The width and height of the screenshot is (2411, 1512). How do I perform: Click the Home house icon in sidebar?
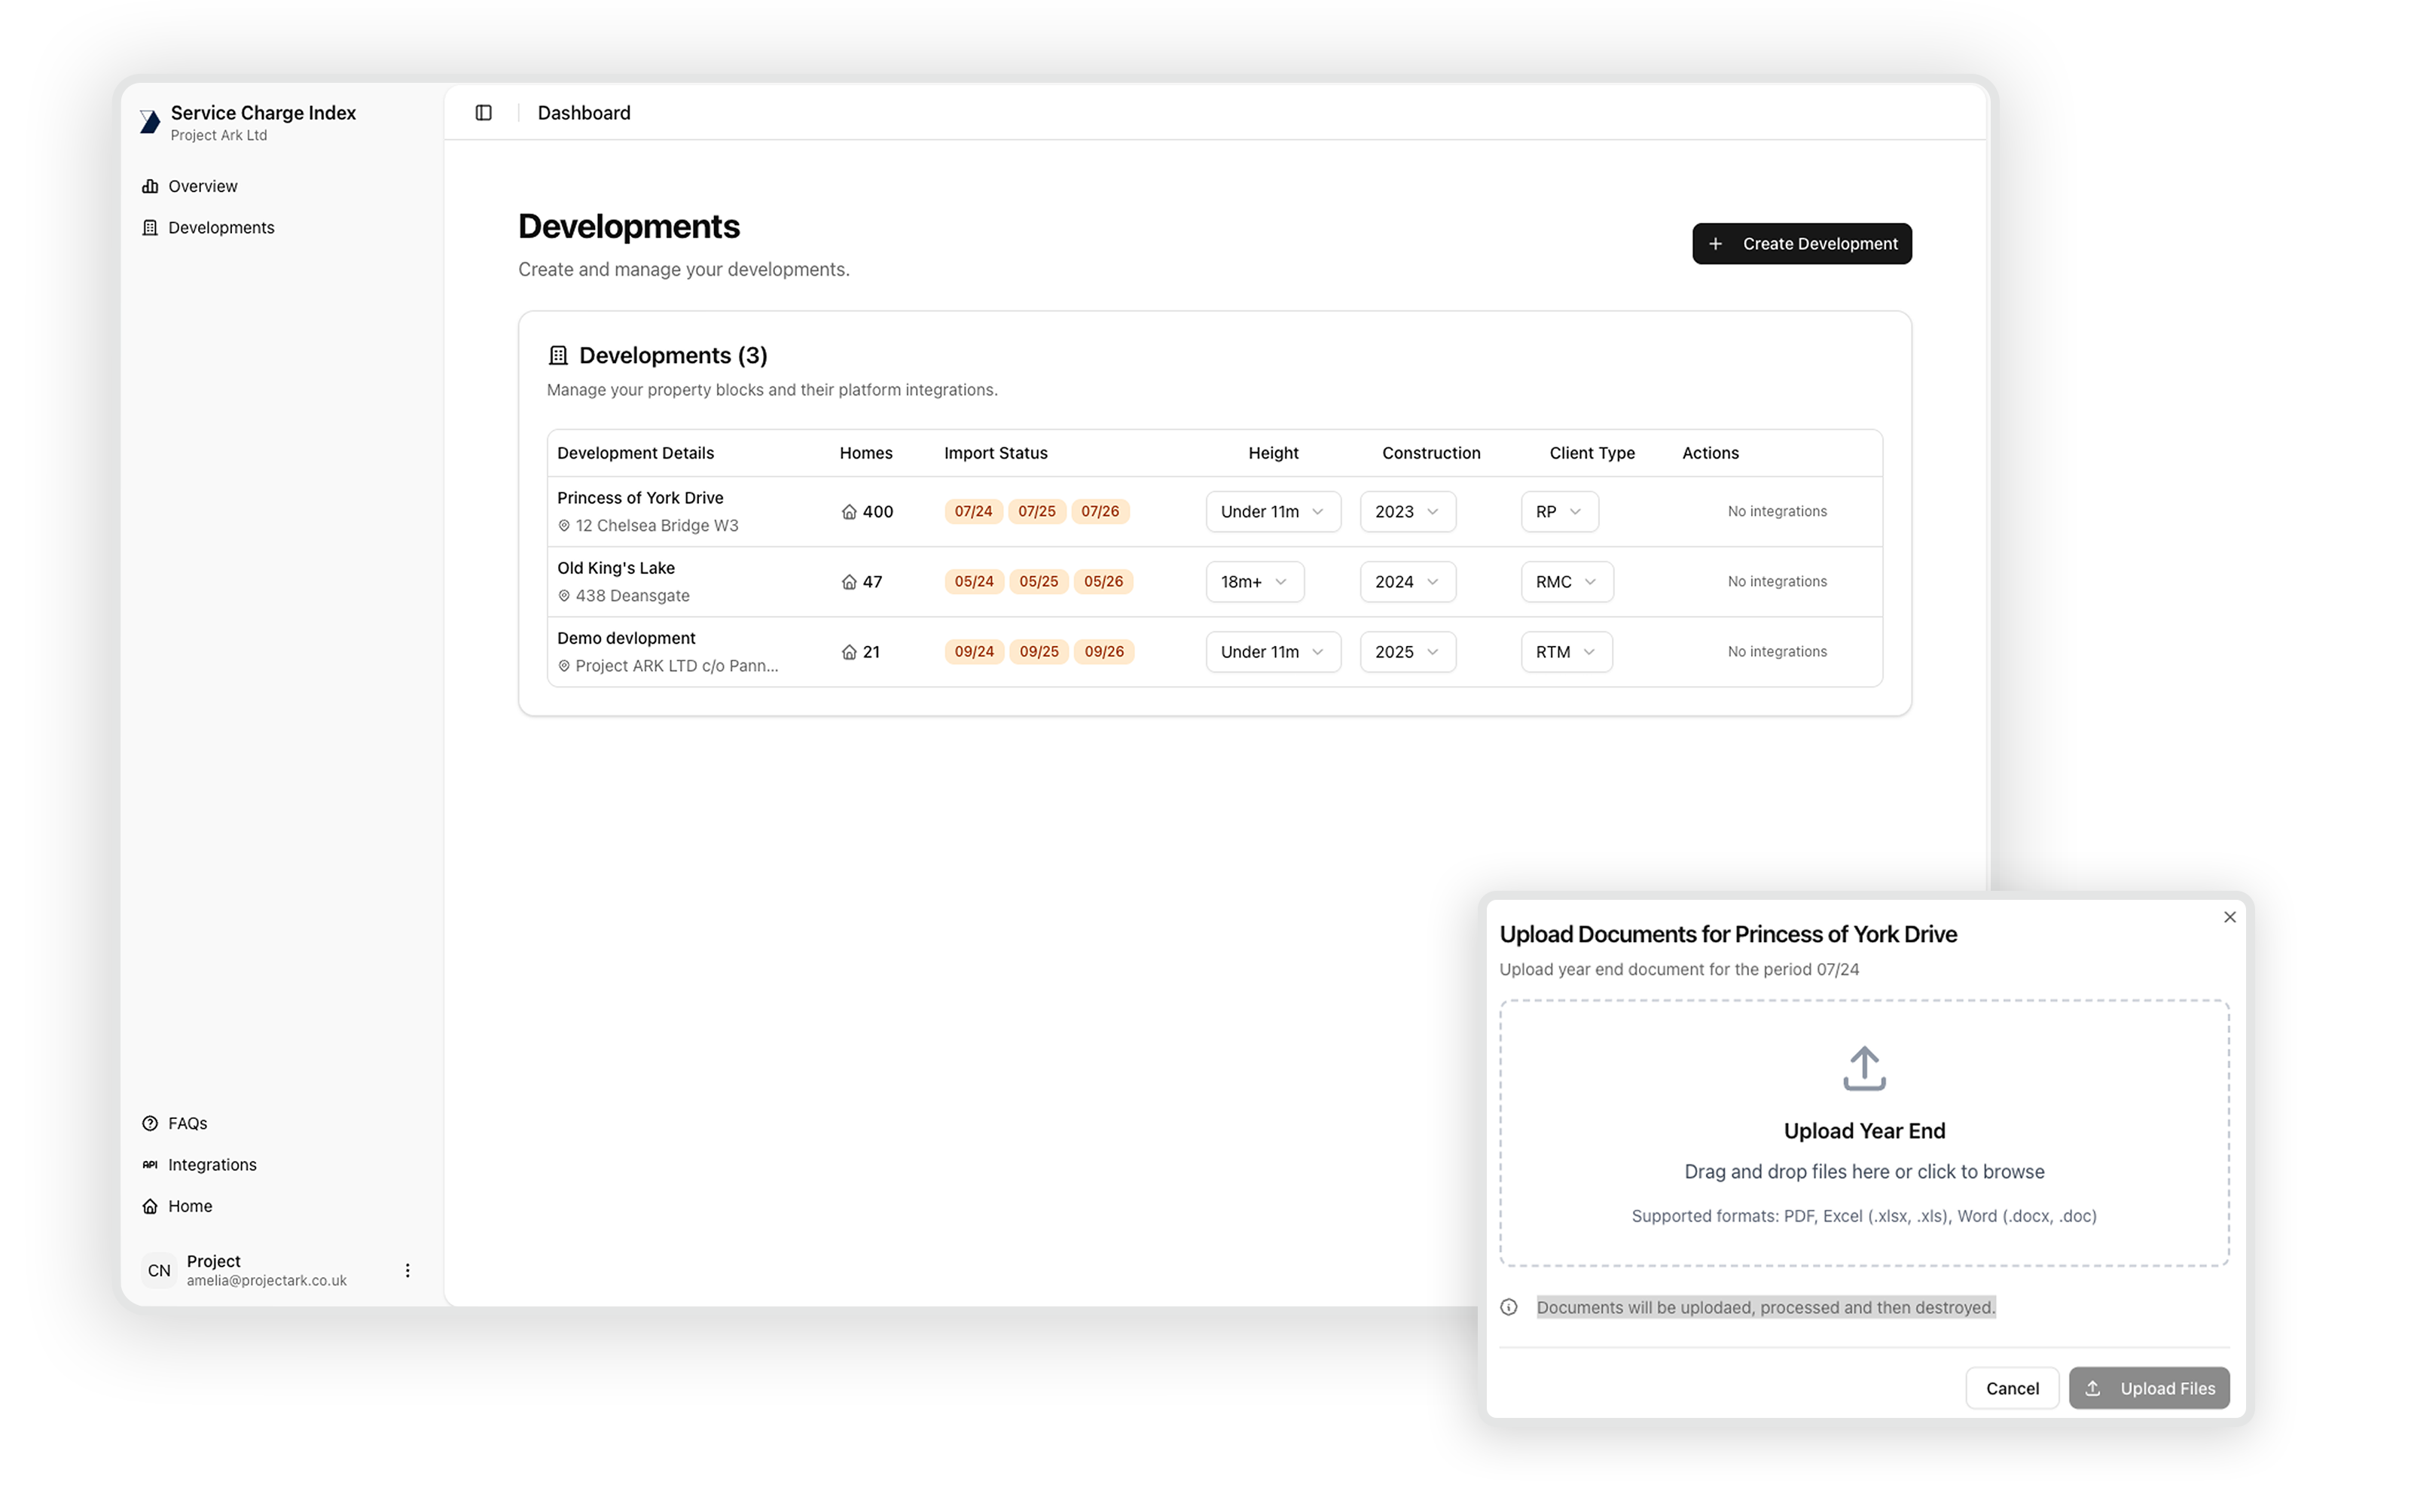pyautogui.click(x=150, y=1206)
